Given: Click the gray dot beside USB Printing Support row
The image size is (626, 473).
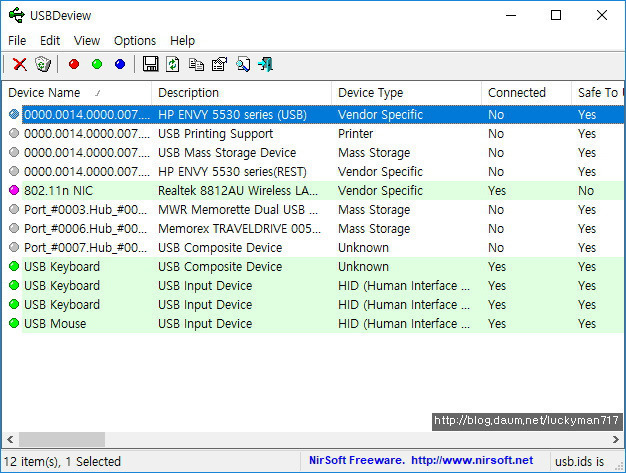Looking at the screenshot, I should (14, 133).
